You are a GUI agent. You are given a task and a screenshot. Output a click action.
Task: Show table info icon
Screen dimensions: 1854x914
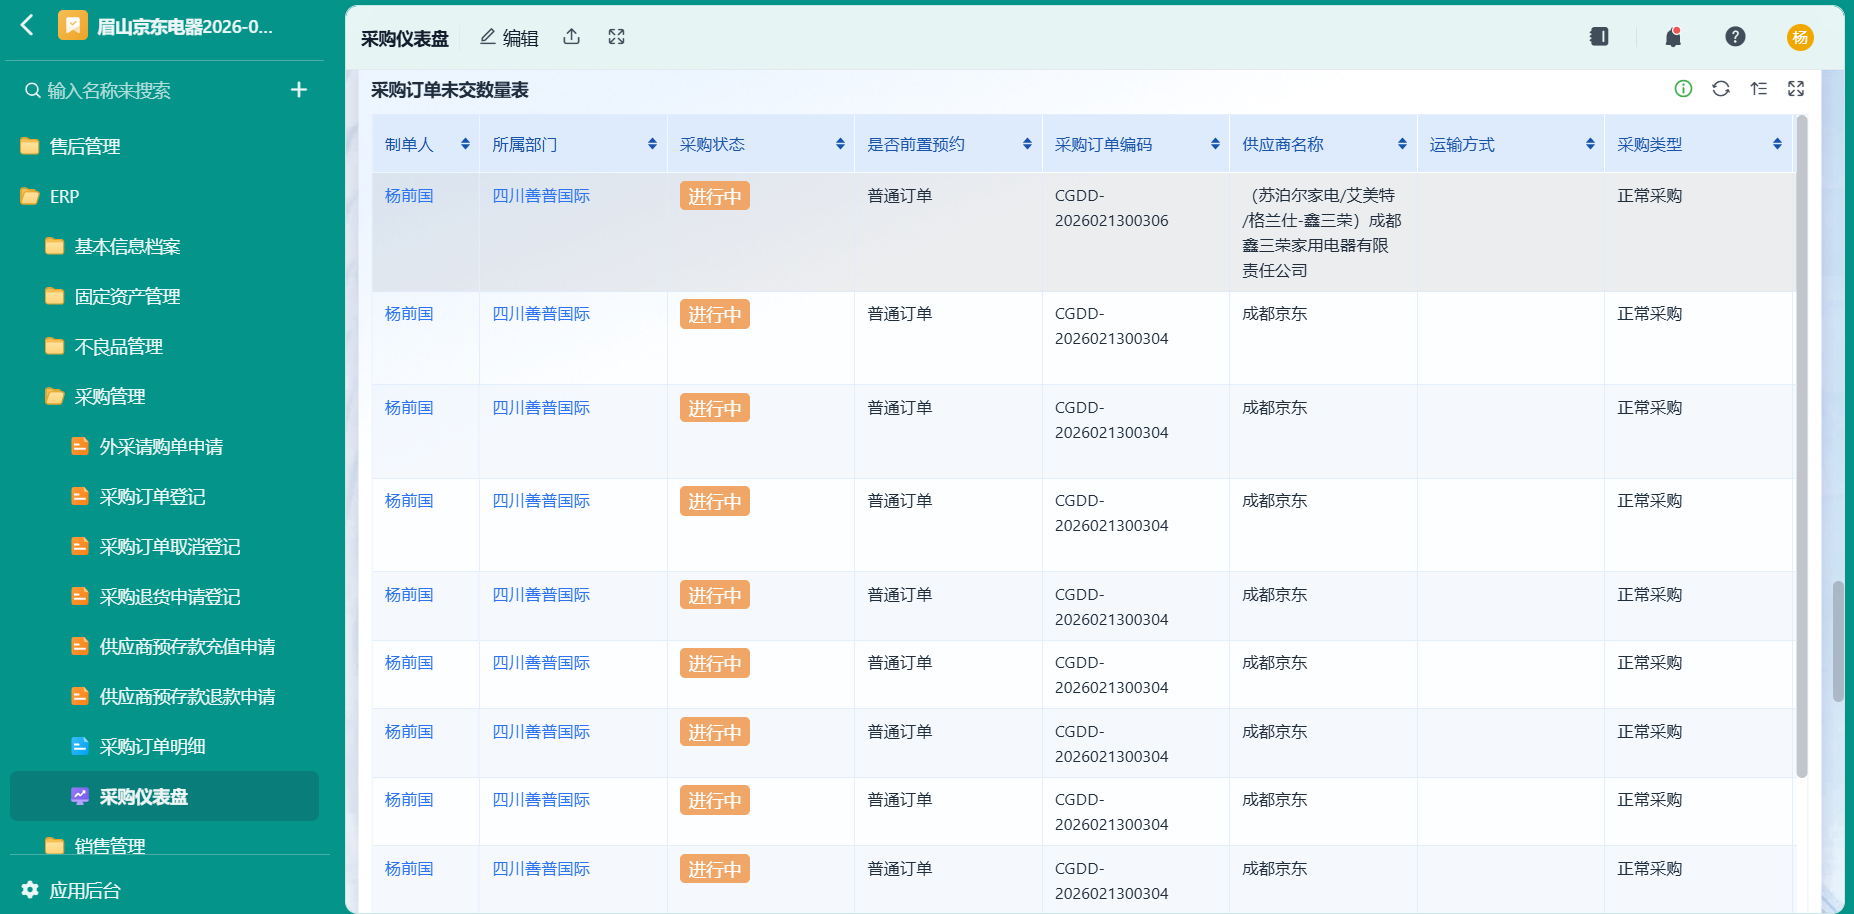pos(1684,89)
